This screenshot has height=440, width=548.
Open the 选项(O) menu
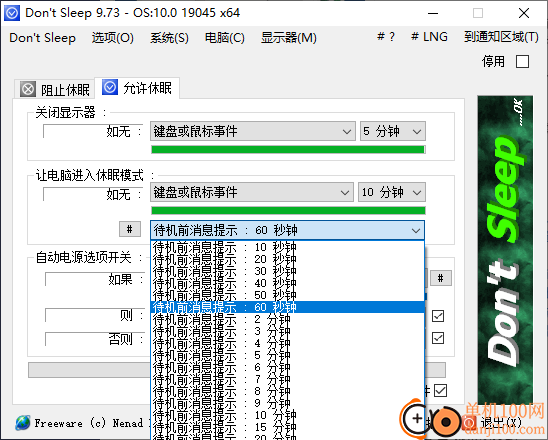click(113, 37)
